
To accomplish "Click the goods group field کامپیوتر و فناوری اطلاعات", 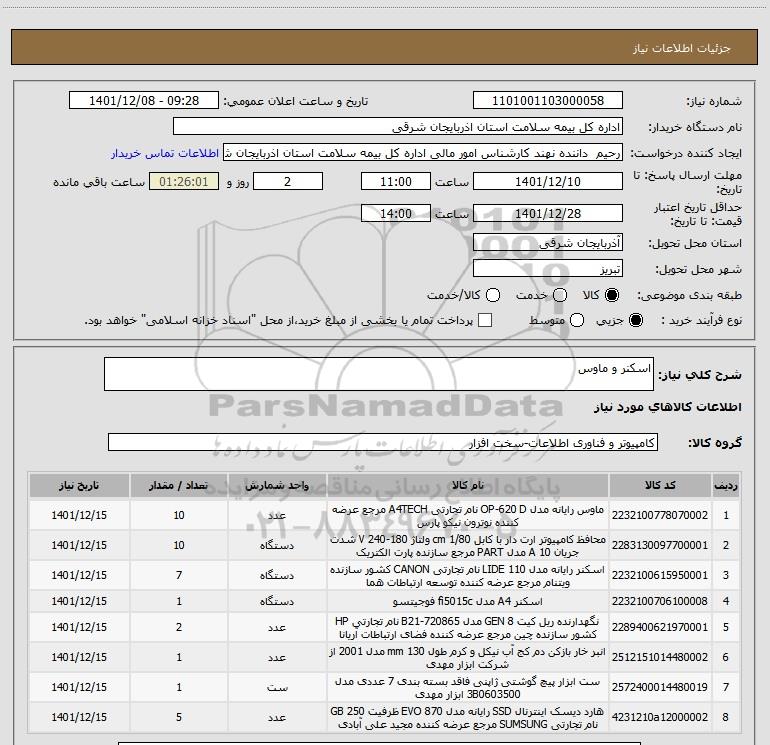I will click(x=383, y=442).
